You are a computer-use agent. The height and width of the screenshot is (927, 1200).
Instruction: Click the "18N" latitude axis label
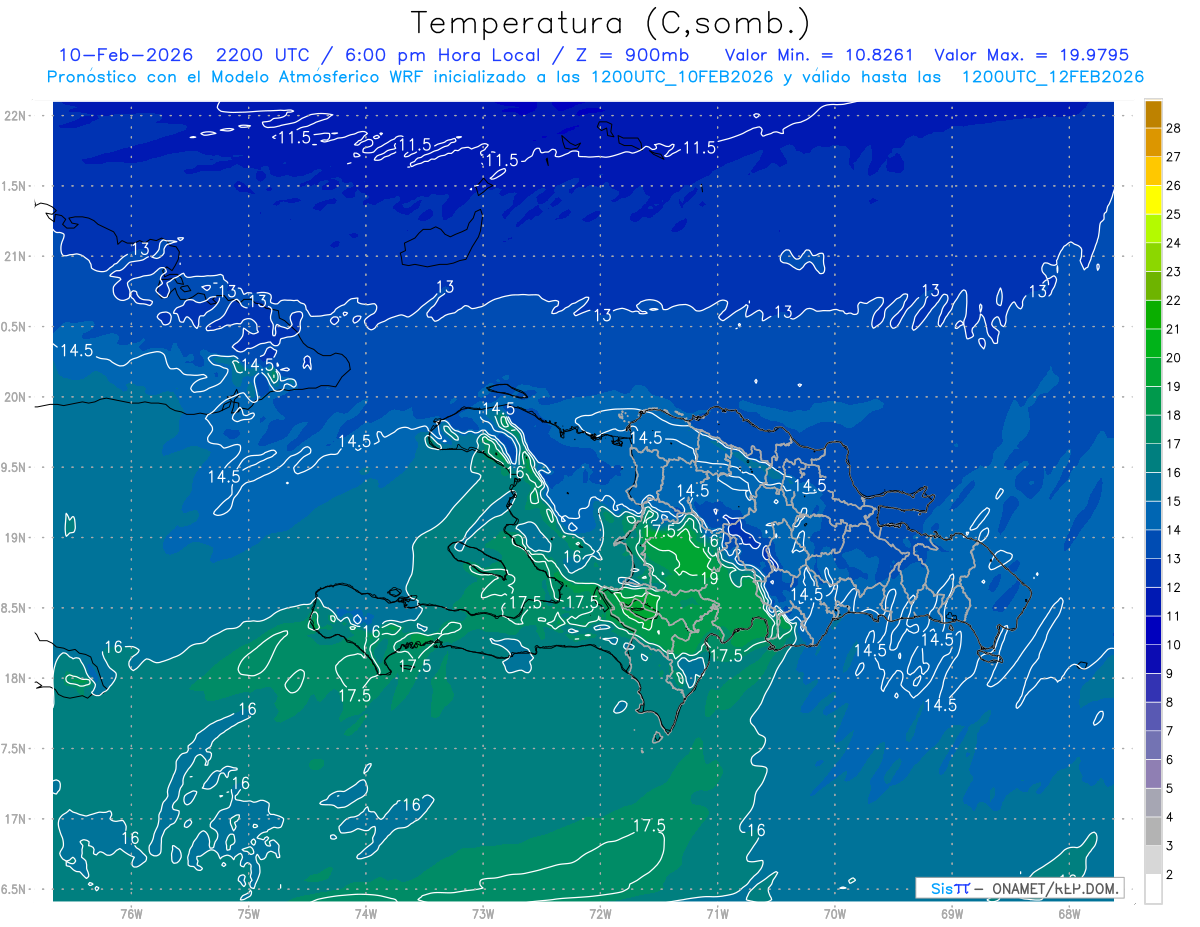click(x=14, y=679)
